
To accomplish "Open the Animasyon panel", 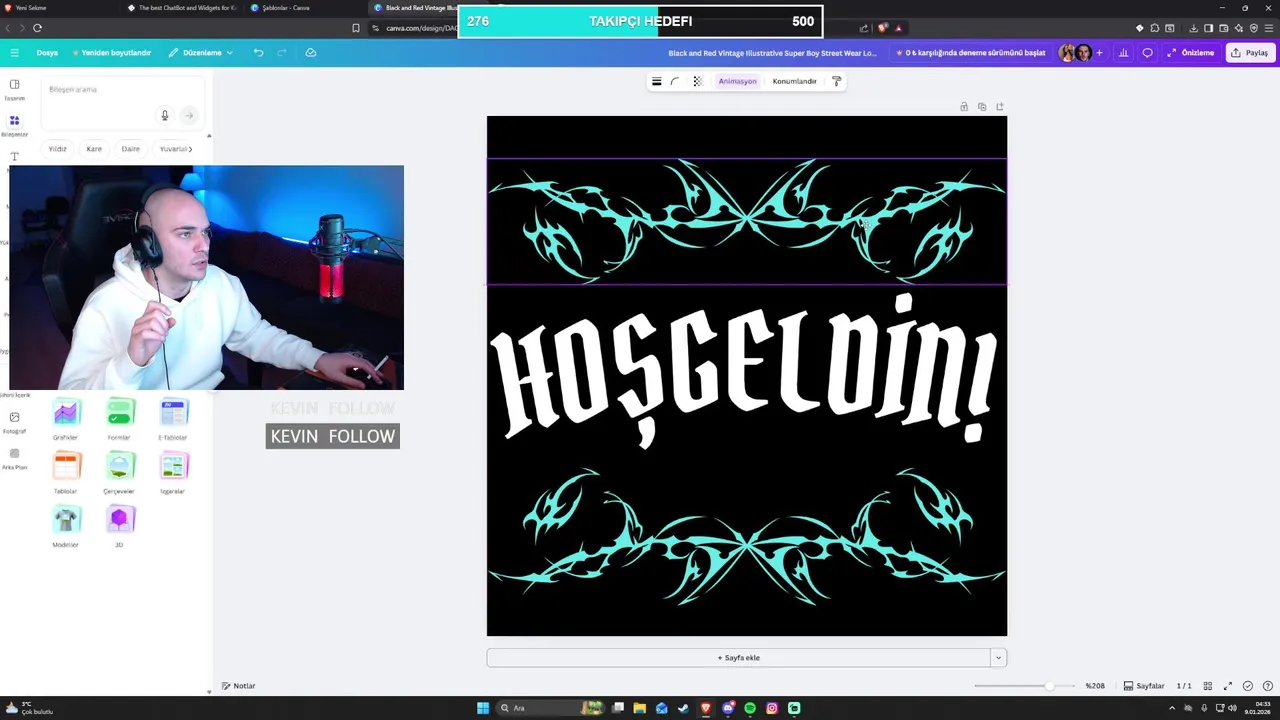I will tap(737, 81).
